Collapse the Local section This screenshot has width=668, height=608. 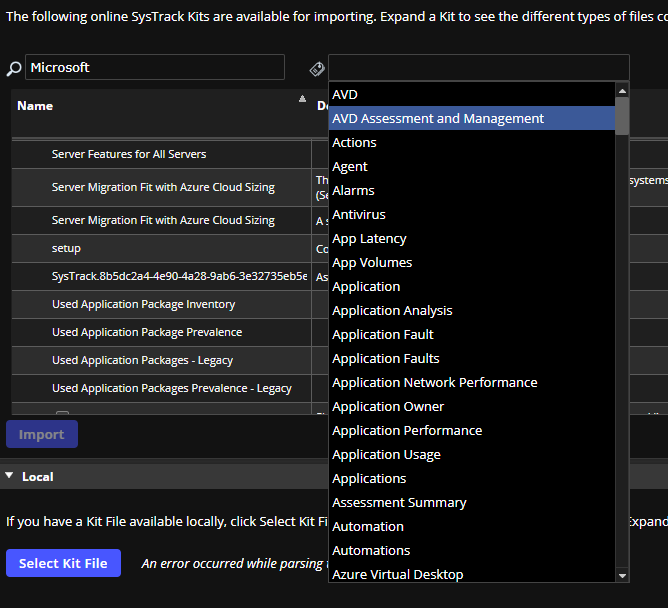click(x=10, y=477)
